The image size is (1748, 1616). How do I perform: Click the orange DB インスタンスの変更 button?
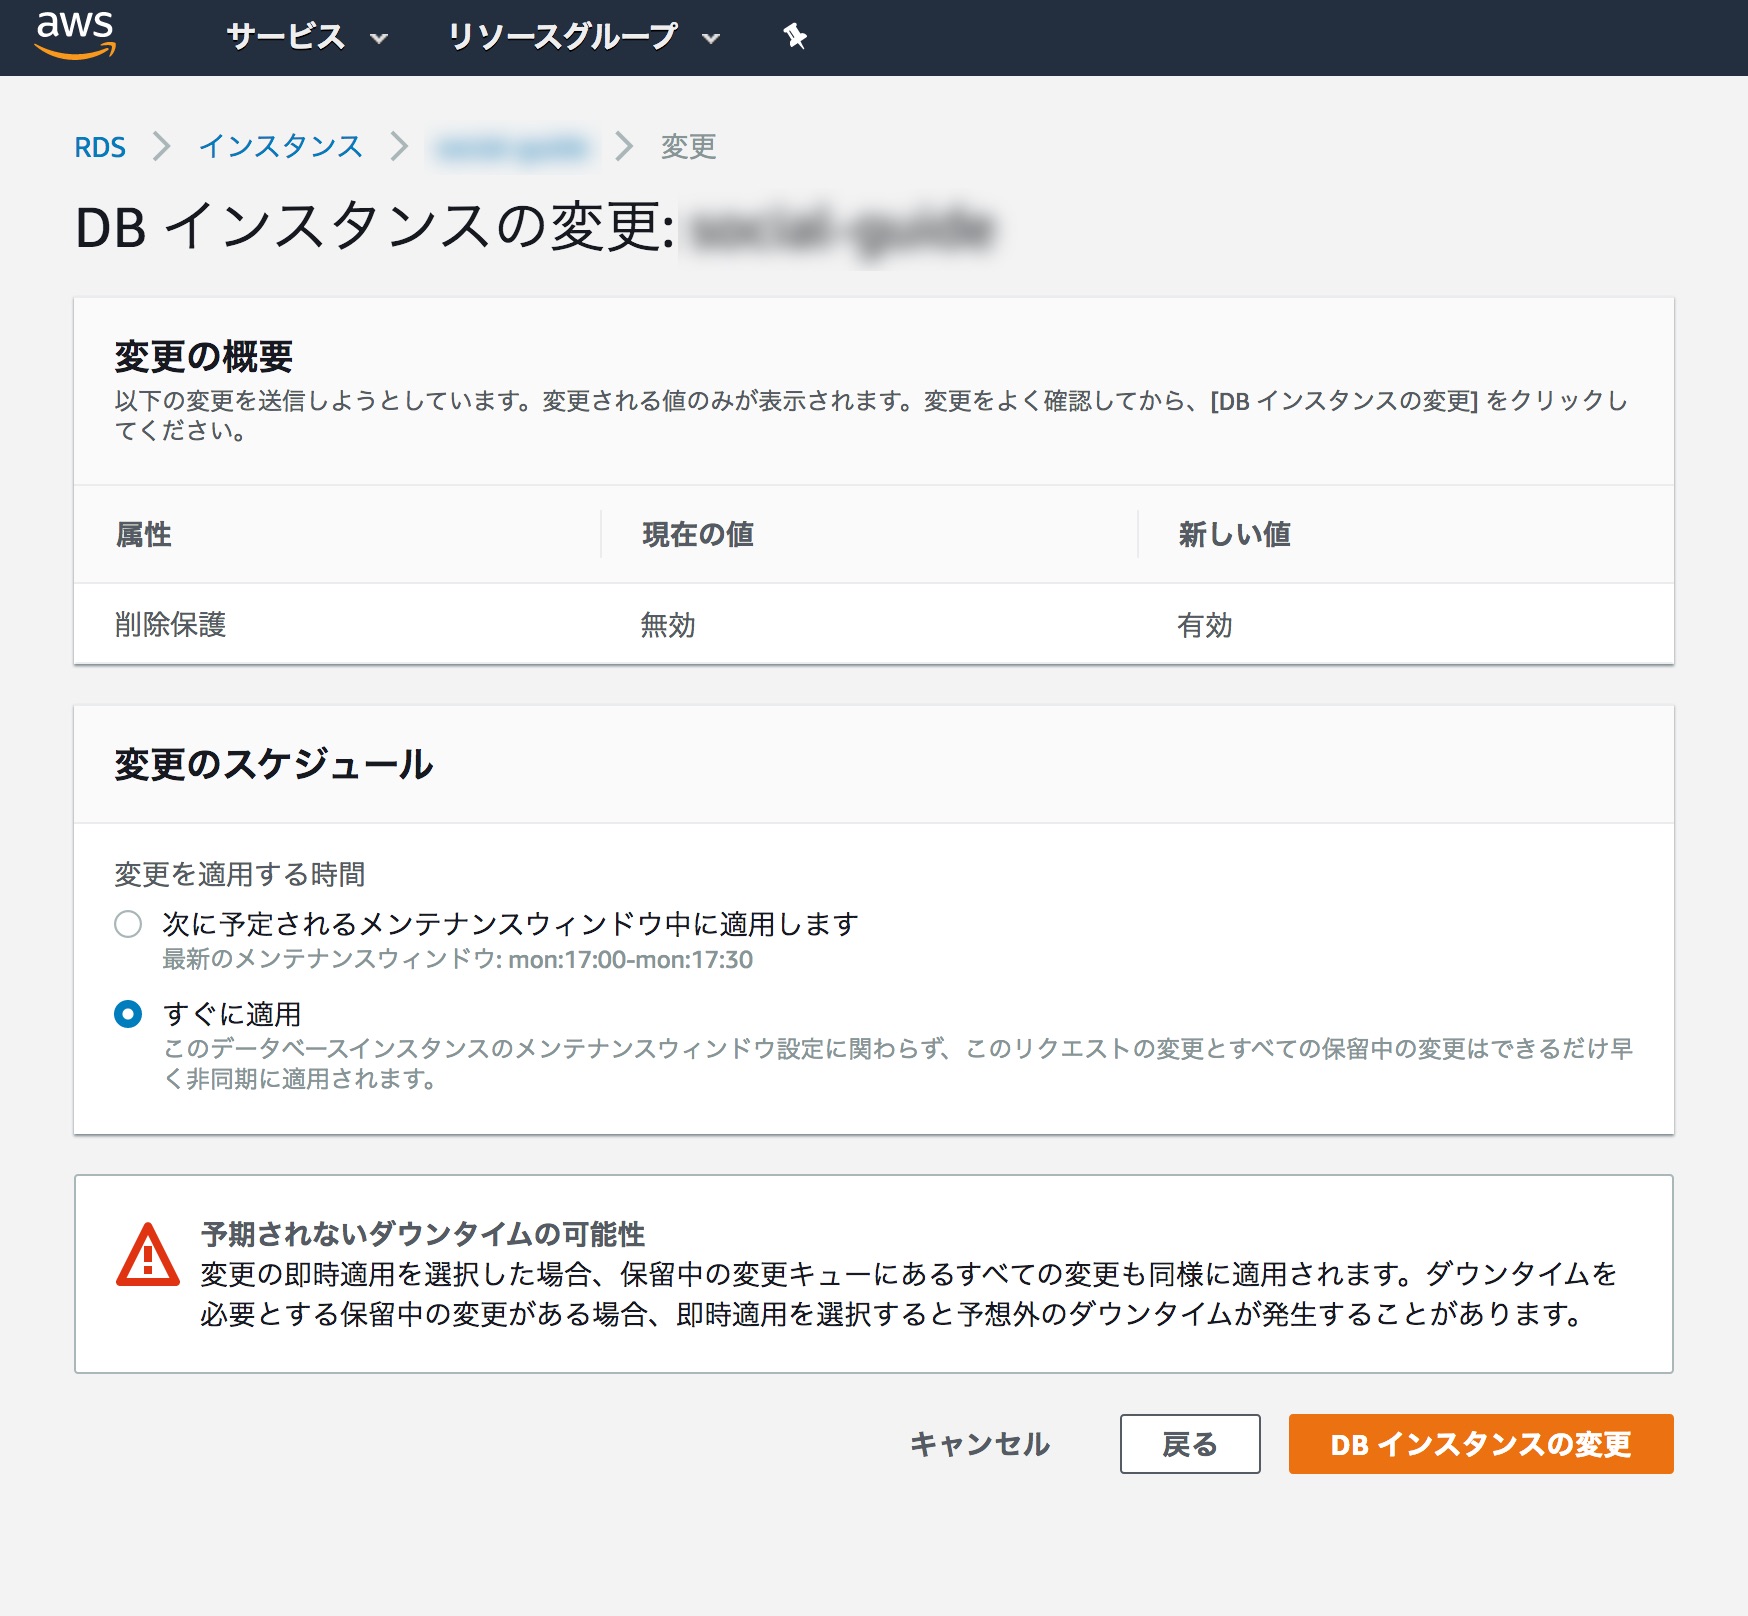click(1480, 1445)
